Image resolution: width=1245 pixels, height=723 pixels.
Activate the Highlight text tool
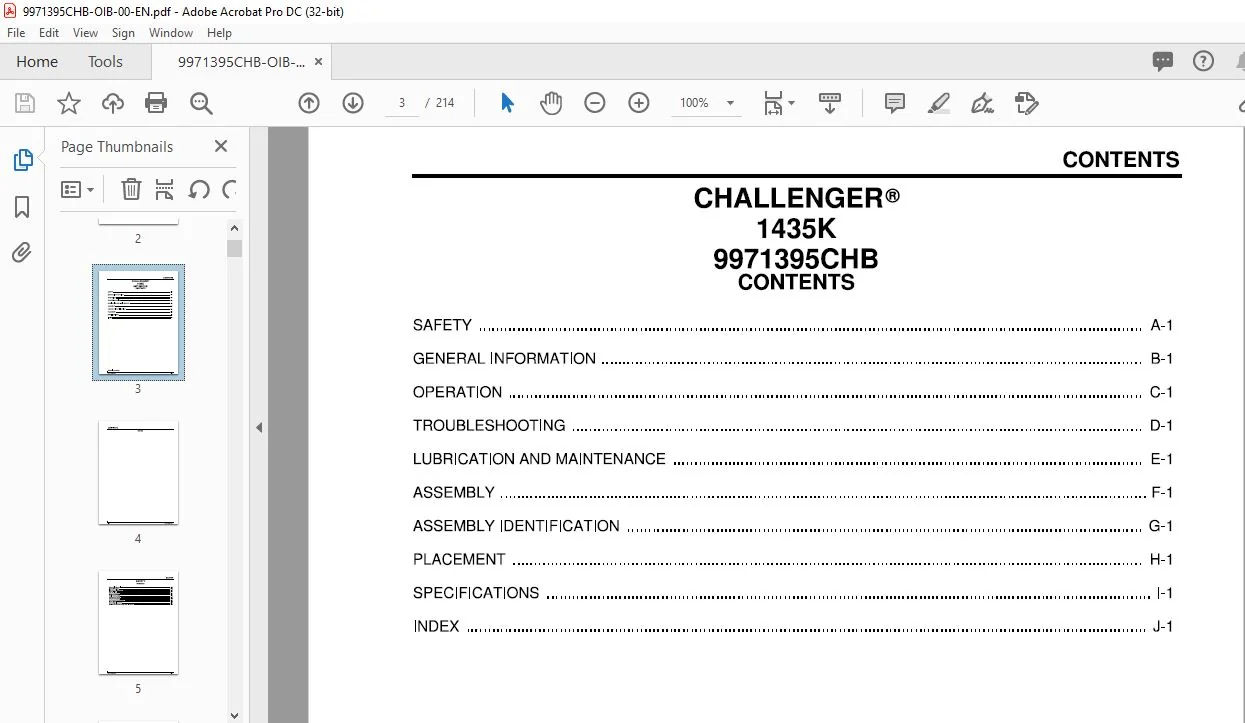[939, 103]
